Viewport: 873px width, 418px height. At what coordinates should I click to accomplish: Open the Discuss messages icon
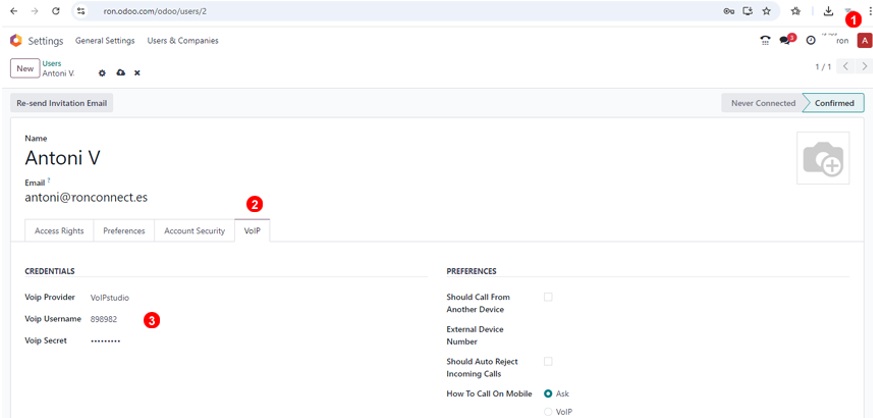tap(786, 41)
